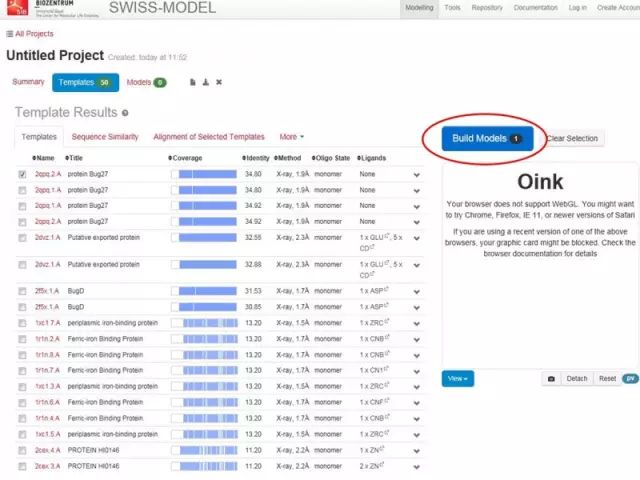The image size is (640, 480).
Task: Open the All Projects list
Action: (30, 34)
